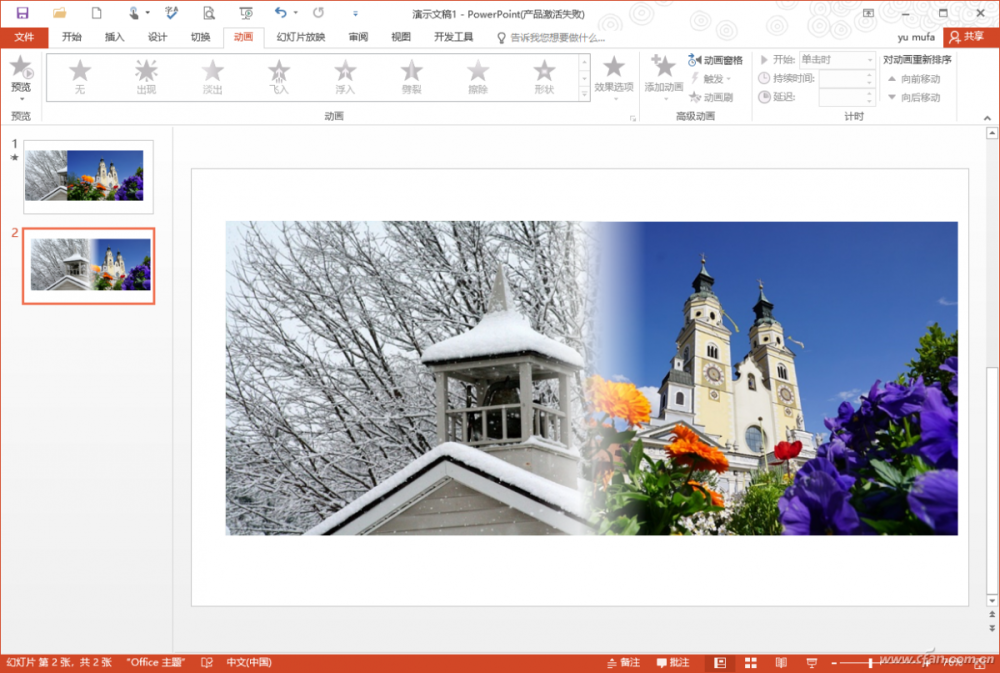Toggle the 备注 notes pane

(623, 663)
